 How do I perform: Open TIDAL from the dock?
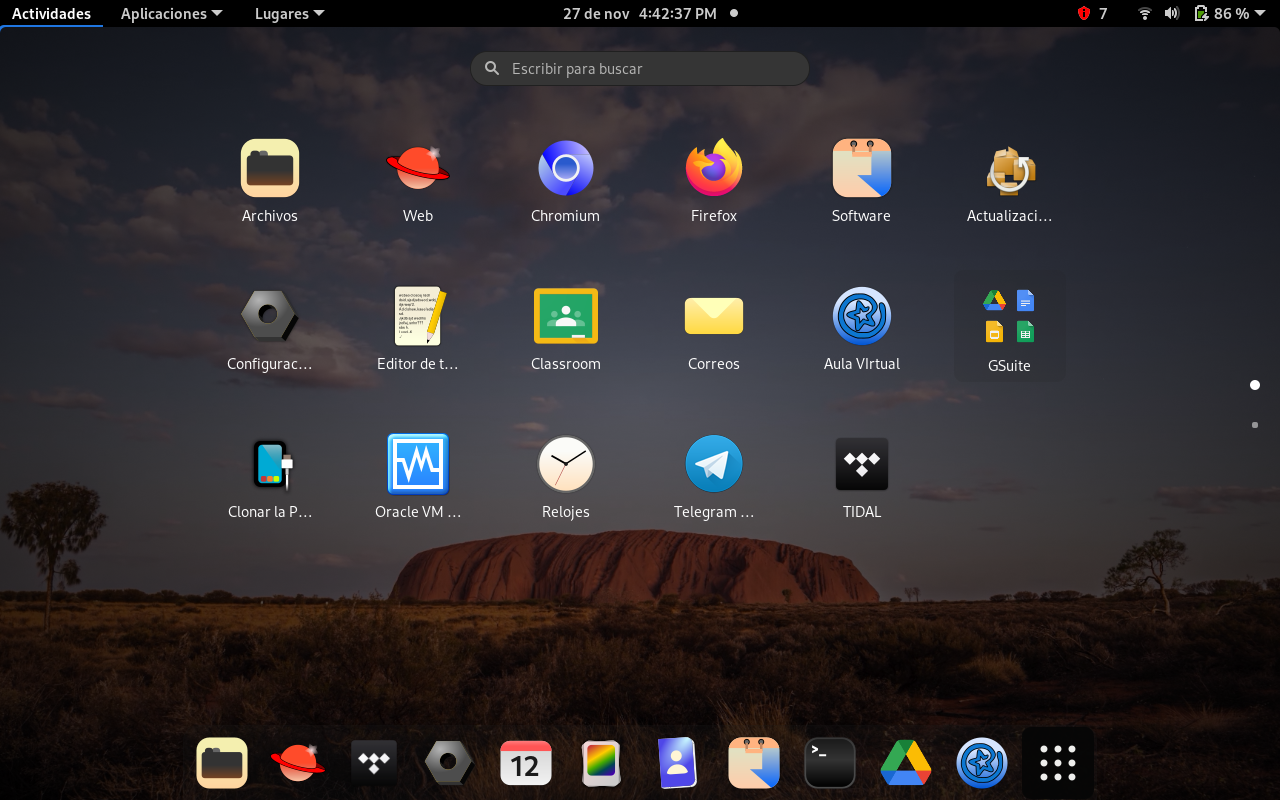click(x=374, y=764)
